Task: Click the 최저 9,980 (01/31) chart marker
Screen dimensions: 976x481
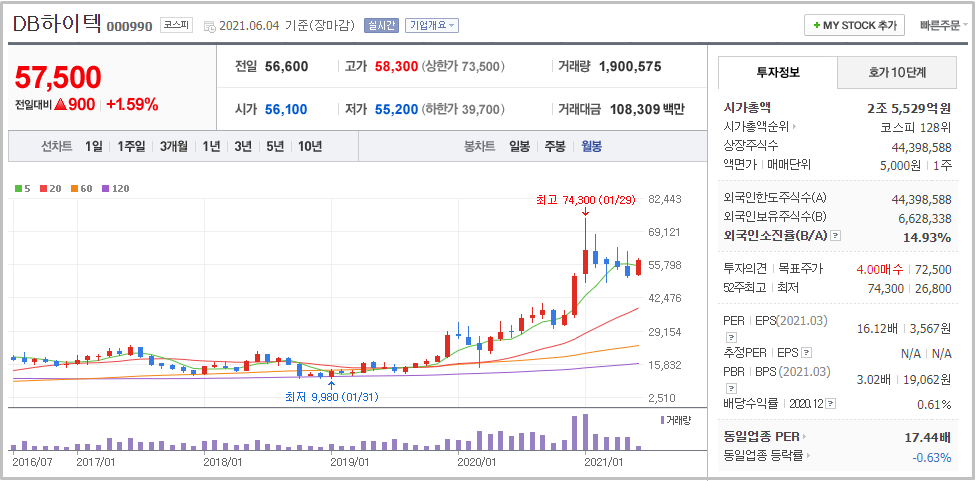Action: point(331,396)
